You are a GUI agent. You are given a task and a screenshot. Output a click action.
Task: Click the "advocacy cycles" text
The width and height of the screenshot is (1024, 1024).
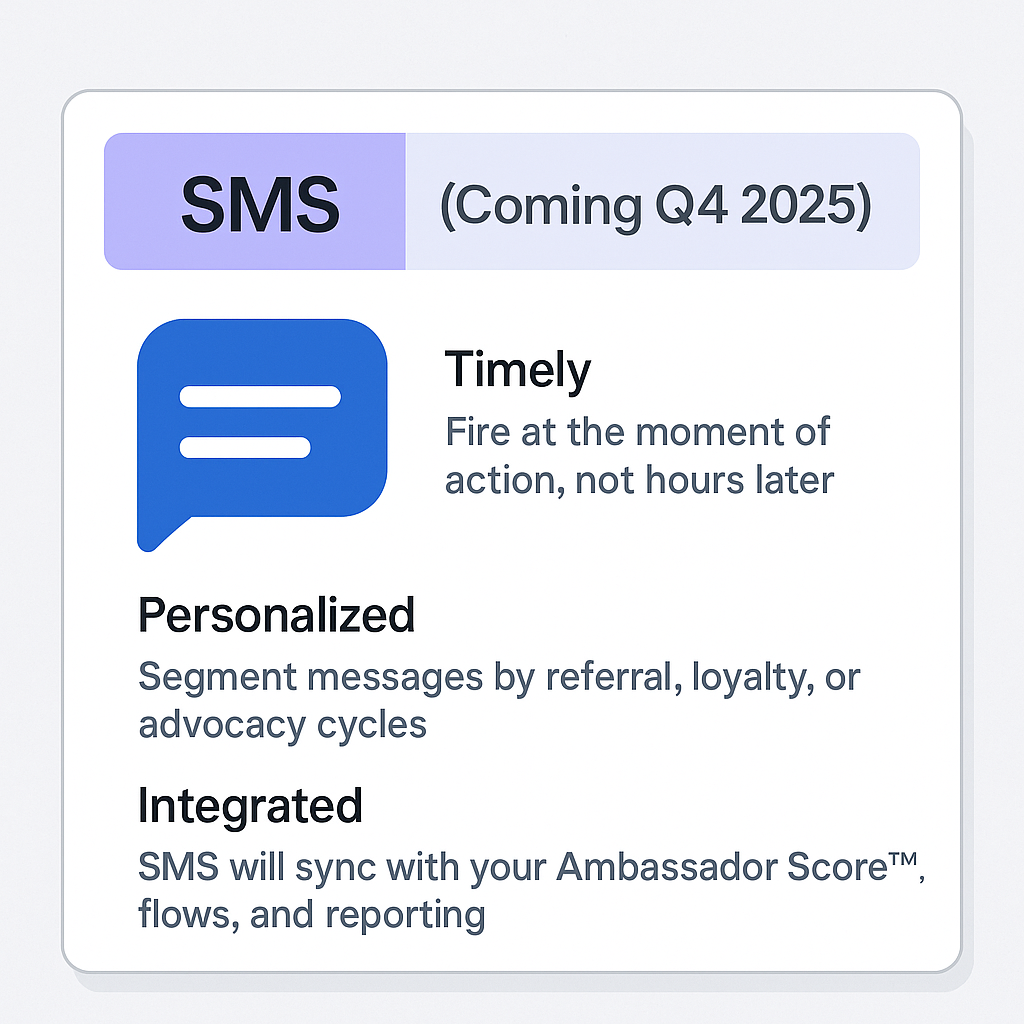click(x=283, y=724)
